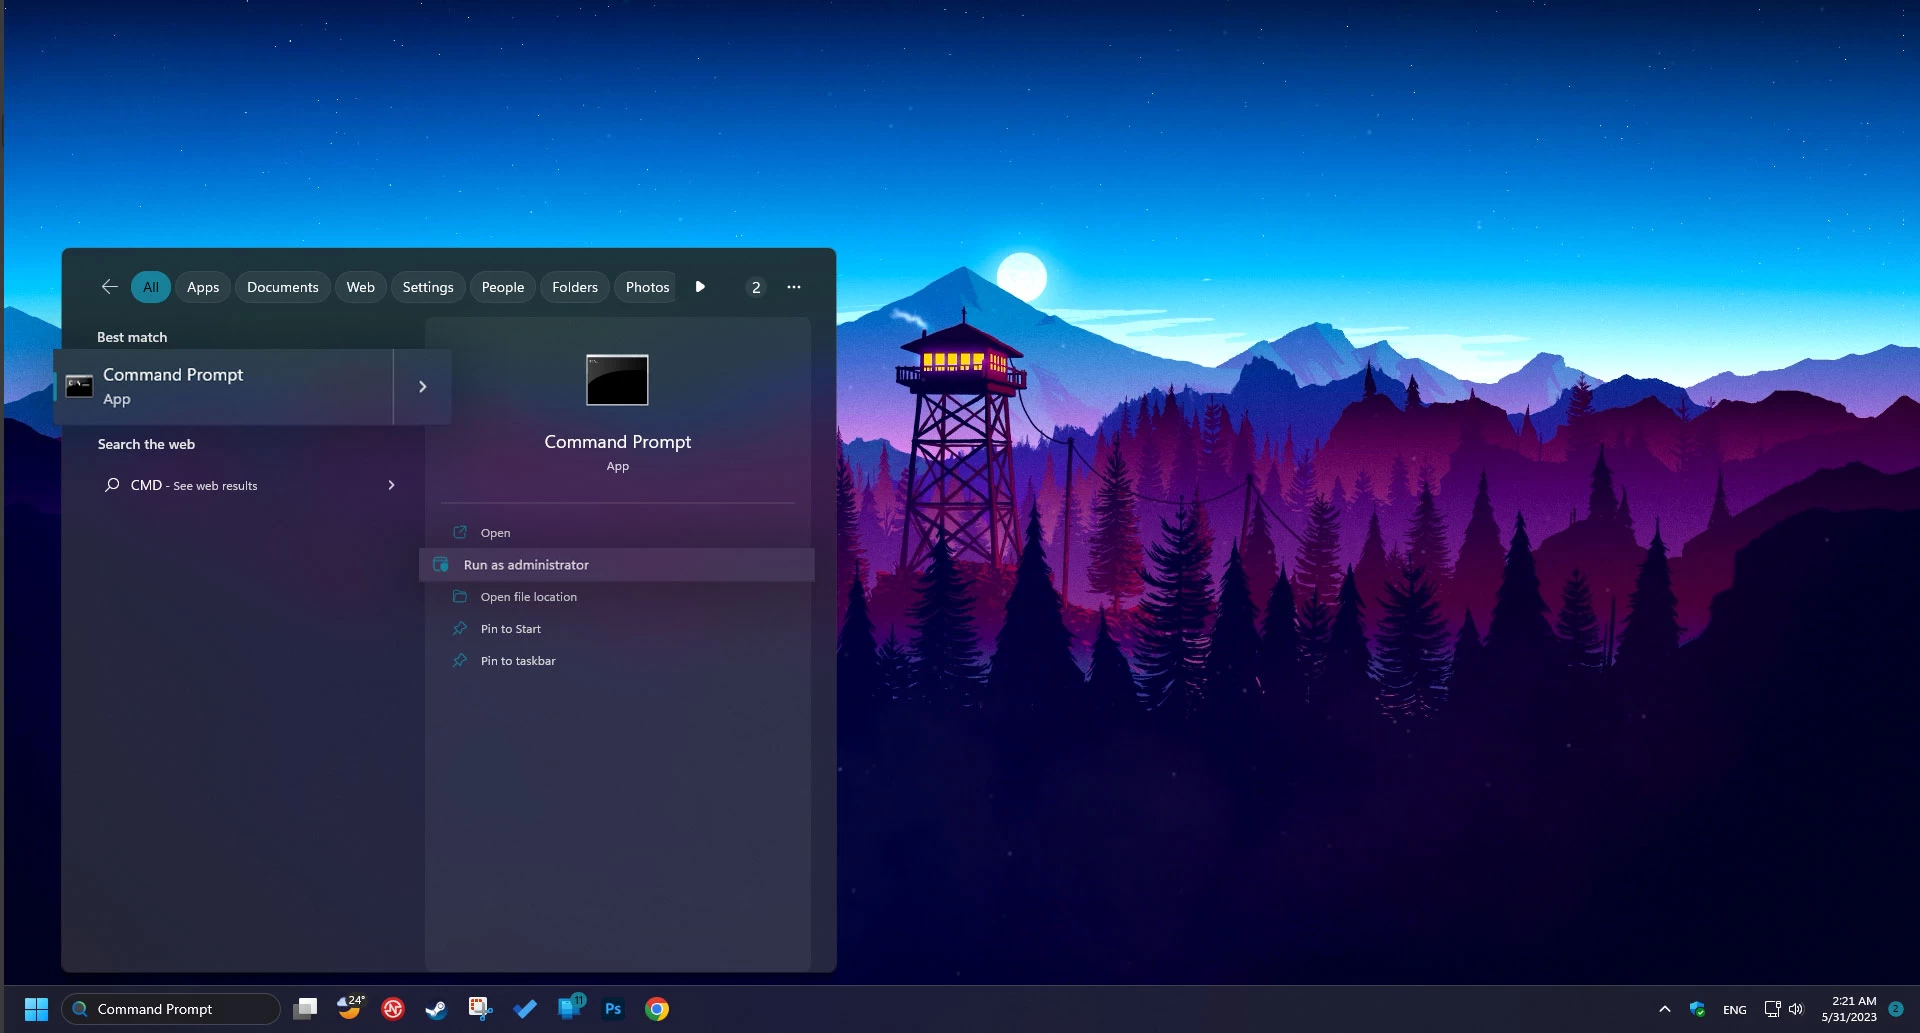The image size is (1920, 1033).
Task: Open Windows Security shield tray icon
Action: pos(1697,1009)
